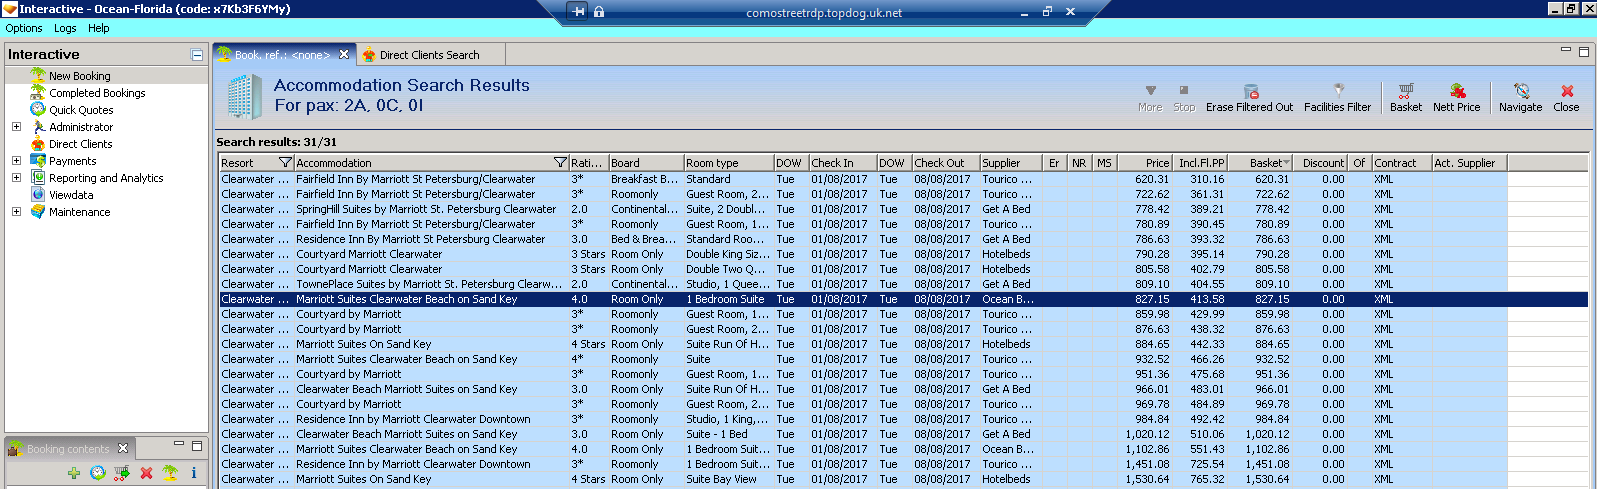Maximize the search results editor pane

tap(1583, 51)
